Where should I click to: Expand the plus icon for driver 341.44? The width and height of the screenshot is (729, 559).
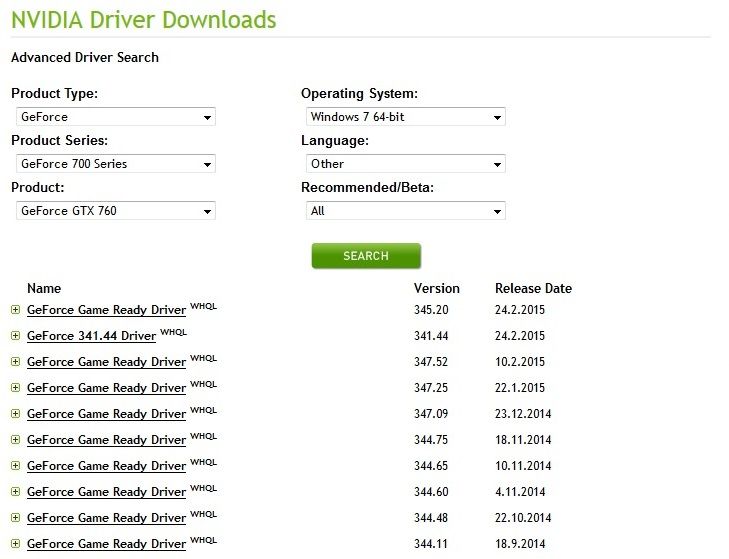coord(16,336)
